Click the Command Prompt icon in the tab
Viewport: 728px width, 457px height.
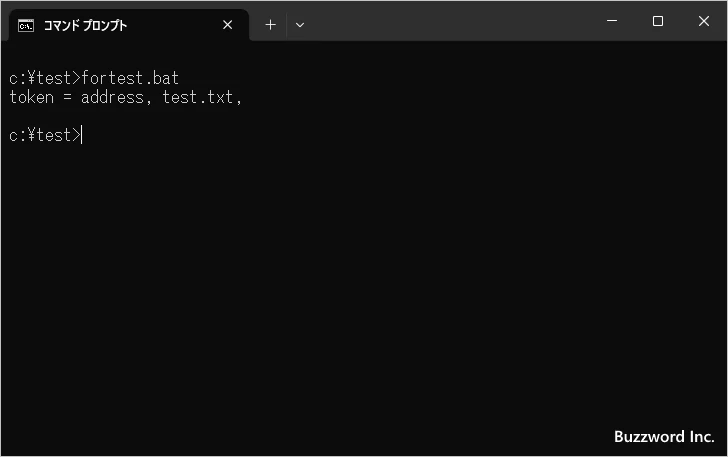[x=26, y=25]
